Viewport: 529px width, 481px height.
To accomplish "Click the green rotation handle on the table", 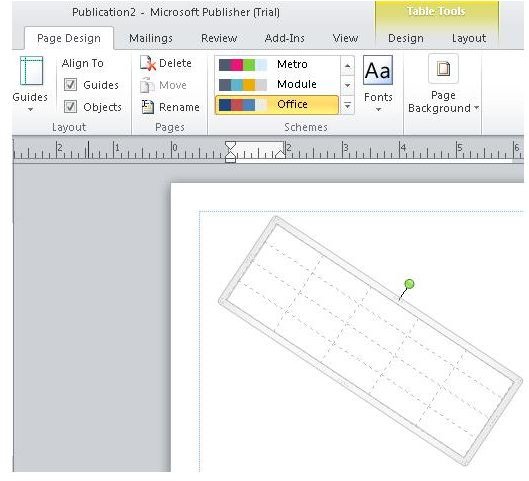I will [409, 284].
